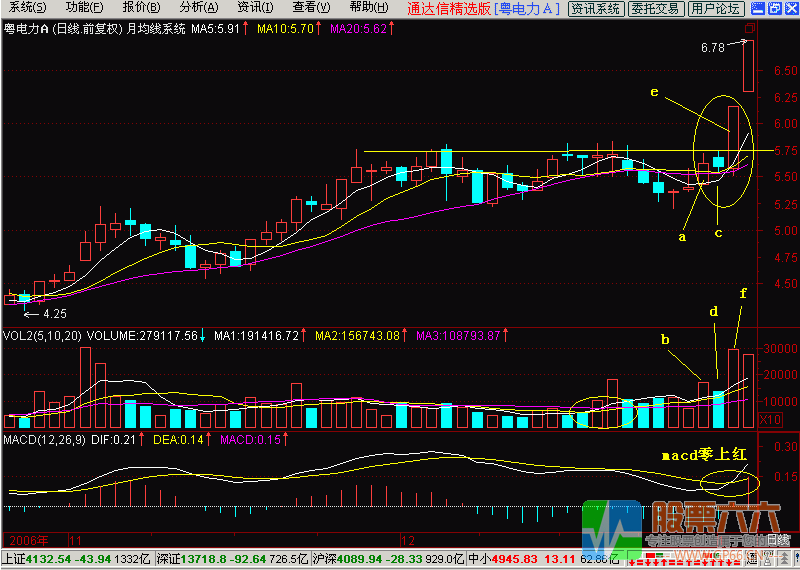Click the MA5 up-arrow indicator
The height and width of the screenshot is (570, 800).
tap(246, 28)
